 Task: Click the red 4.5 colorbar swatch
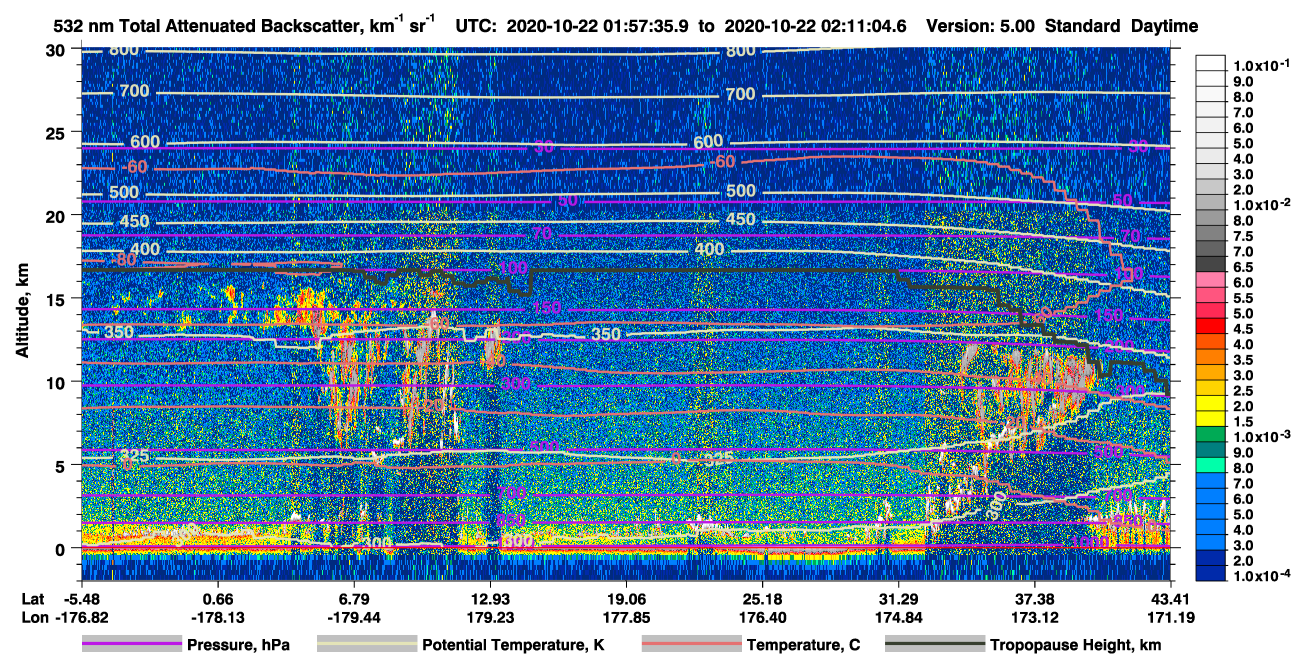(x=1210, y=328)
